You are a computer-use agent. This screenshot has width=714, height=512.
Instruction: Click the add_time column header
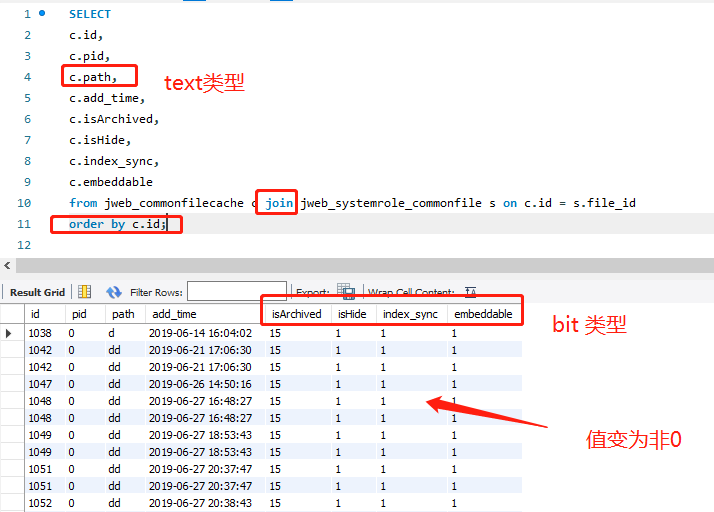click(x=173, y=314)
